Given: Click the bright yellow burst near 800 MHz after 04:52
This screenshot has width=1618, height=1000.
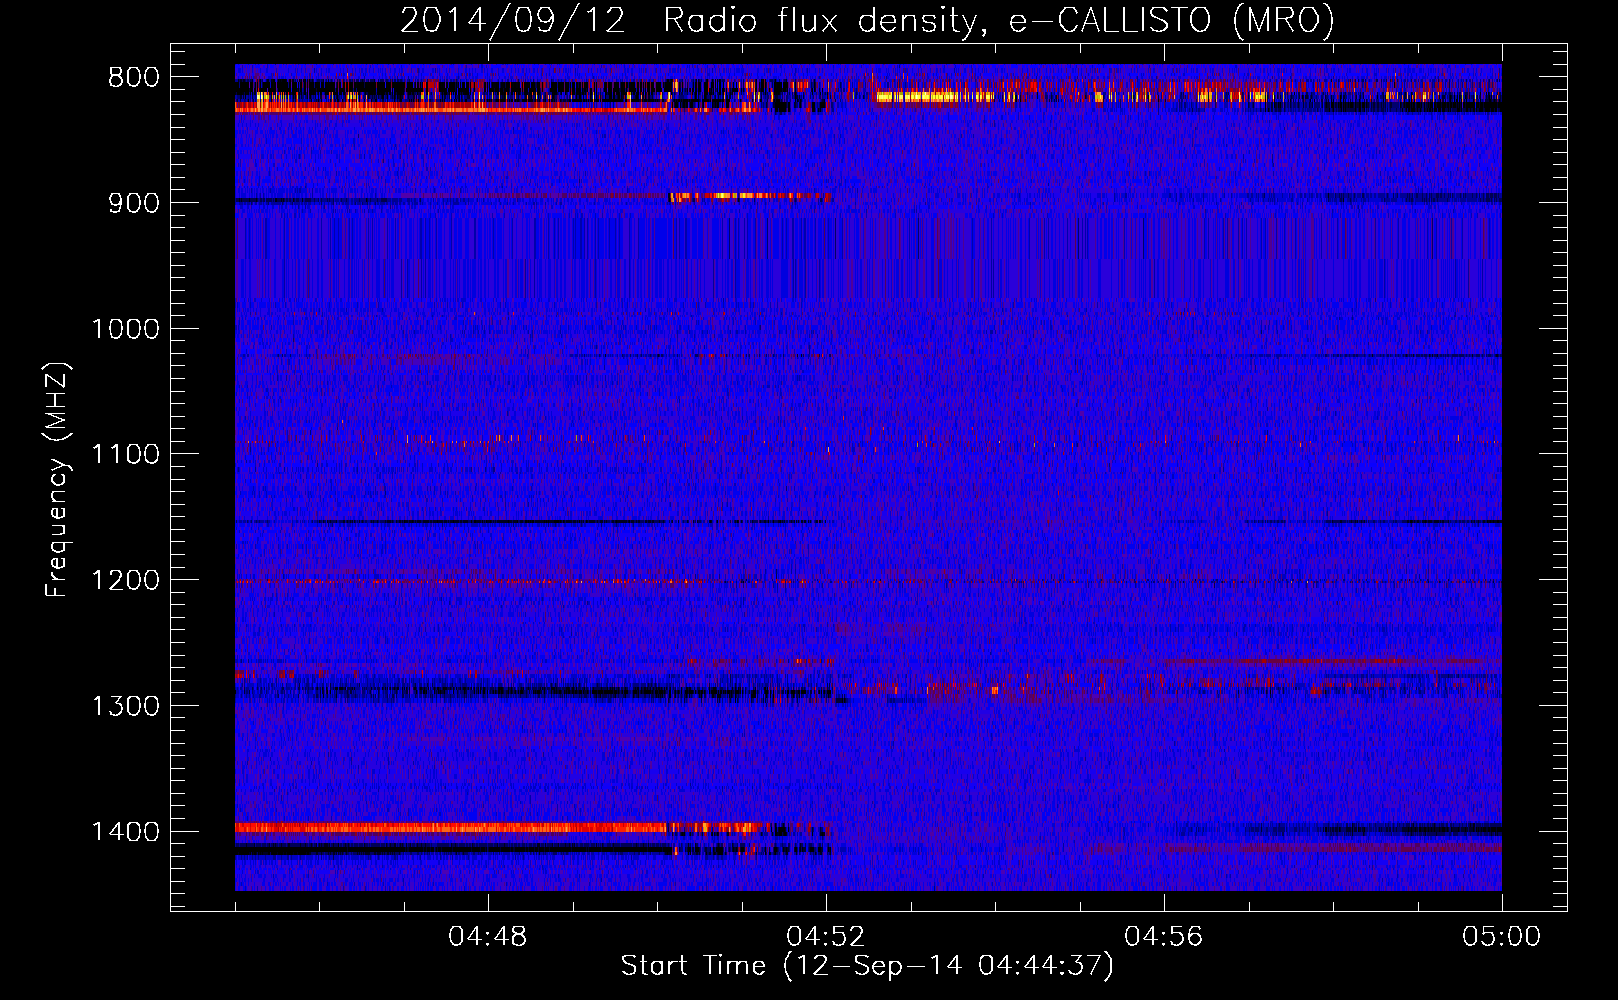Looking at the screenshot, I should click(933, 97).
